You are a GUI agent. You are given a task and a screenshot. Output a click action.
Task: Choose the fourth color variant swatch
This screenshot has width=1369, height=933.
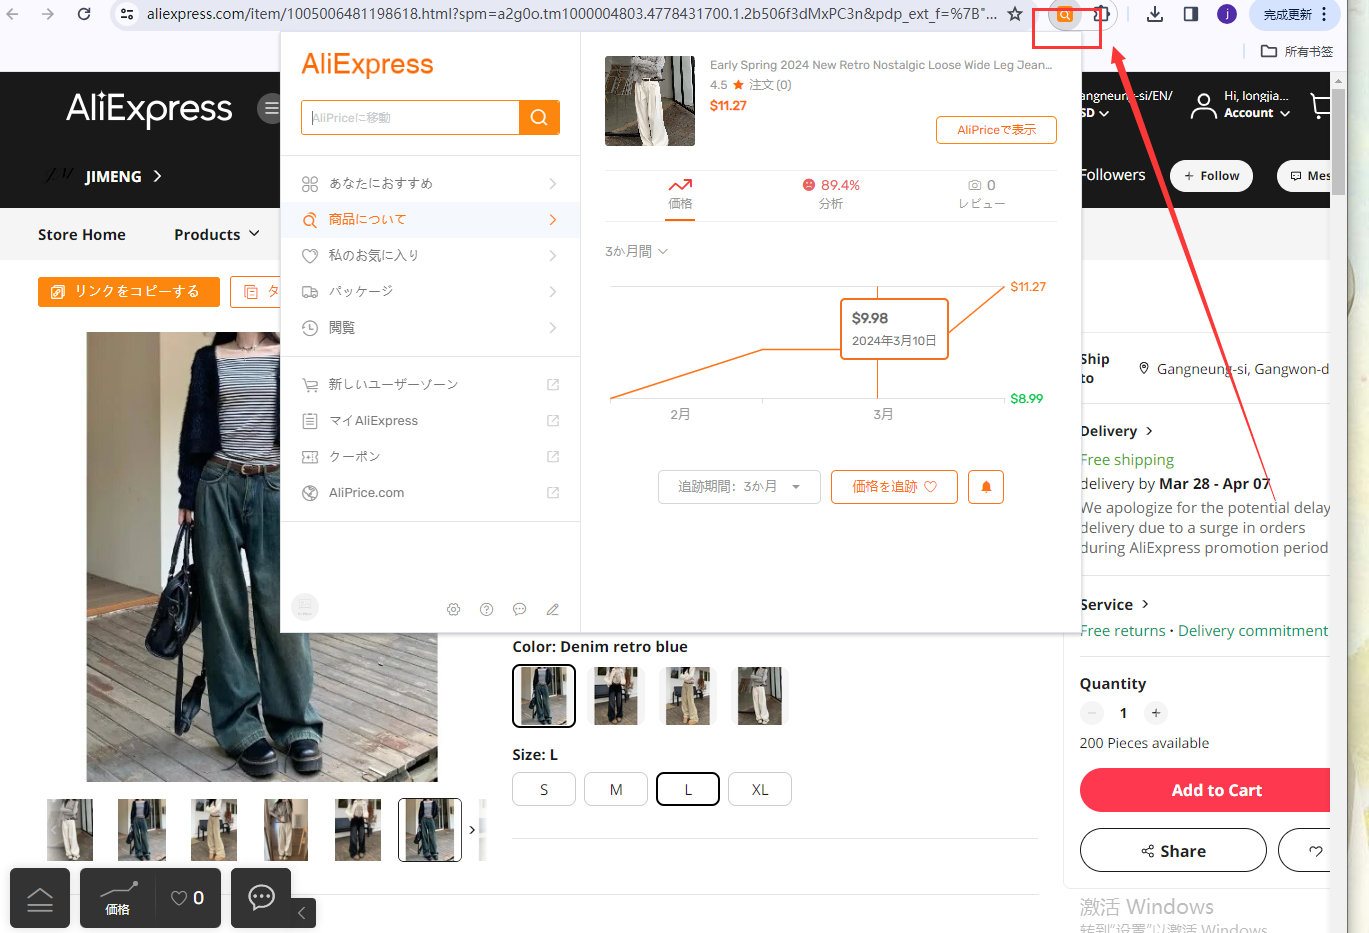coord(760,696)
